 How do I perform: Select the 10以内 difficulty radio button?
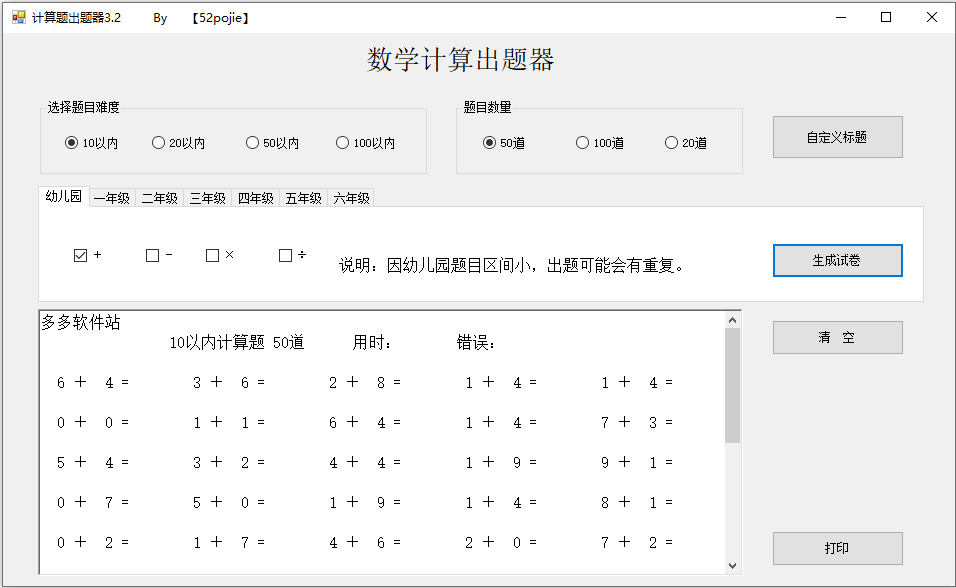[x=91, y=143]
